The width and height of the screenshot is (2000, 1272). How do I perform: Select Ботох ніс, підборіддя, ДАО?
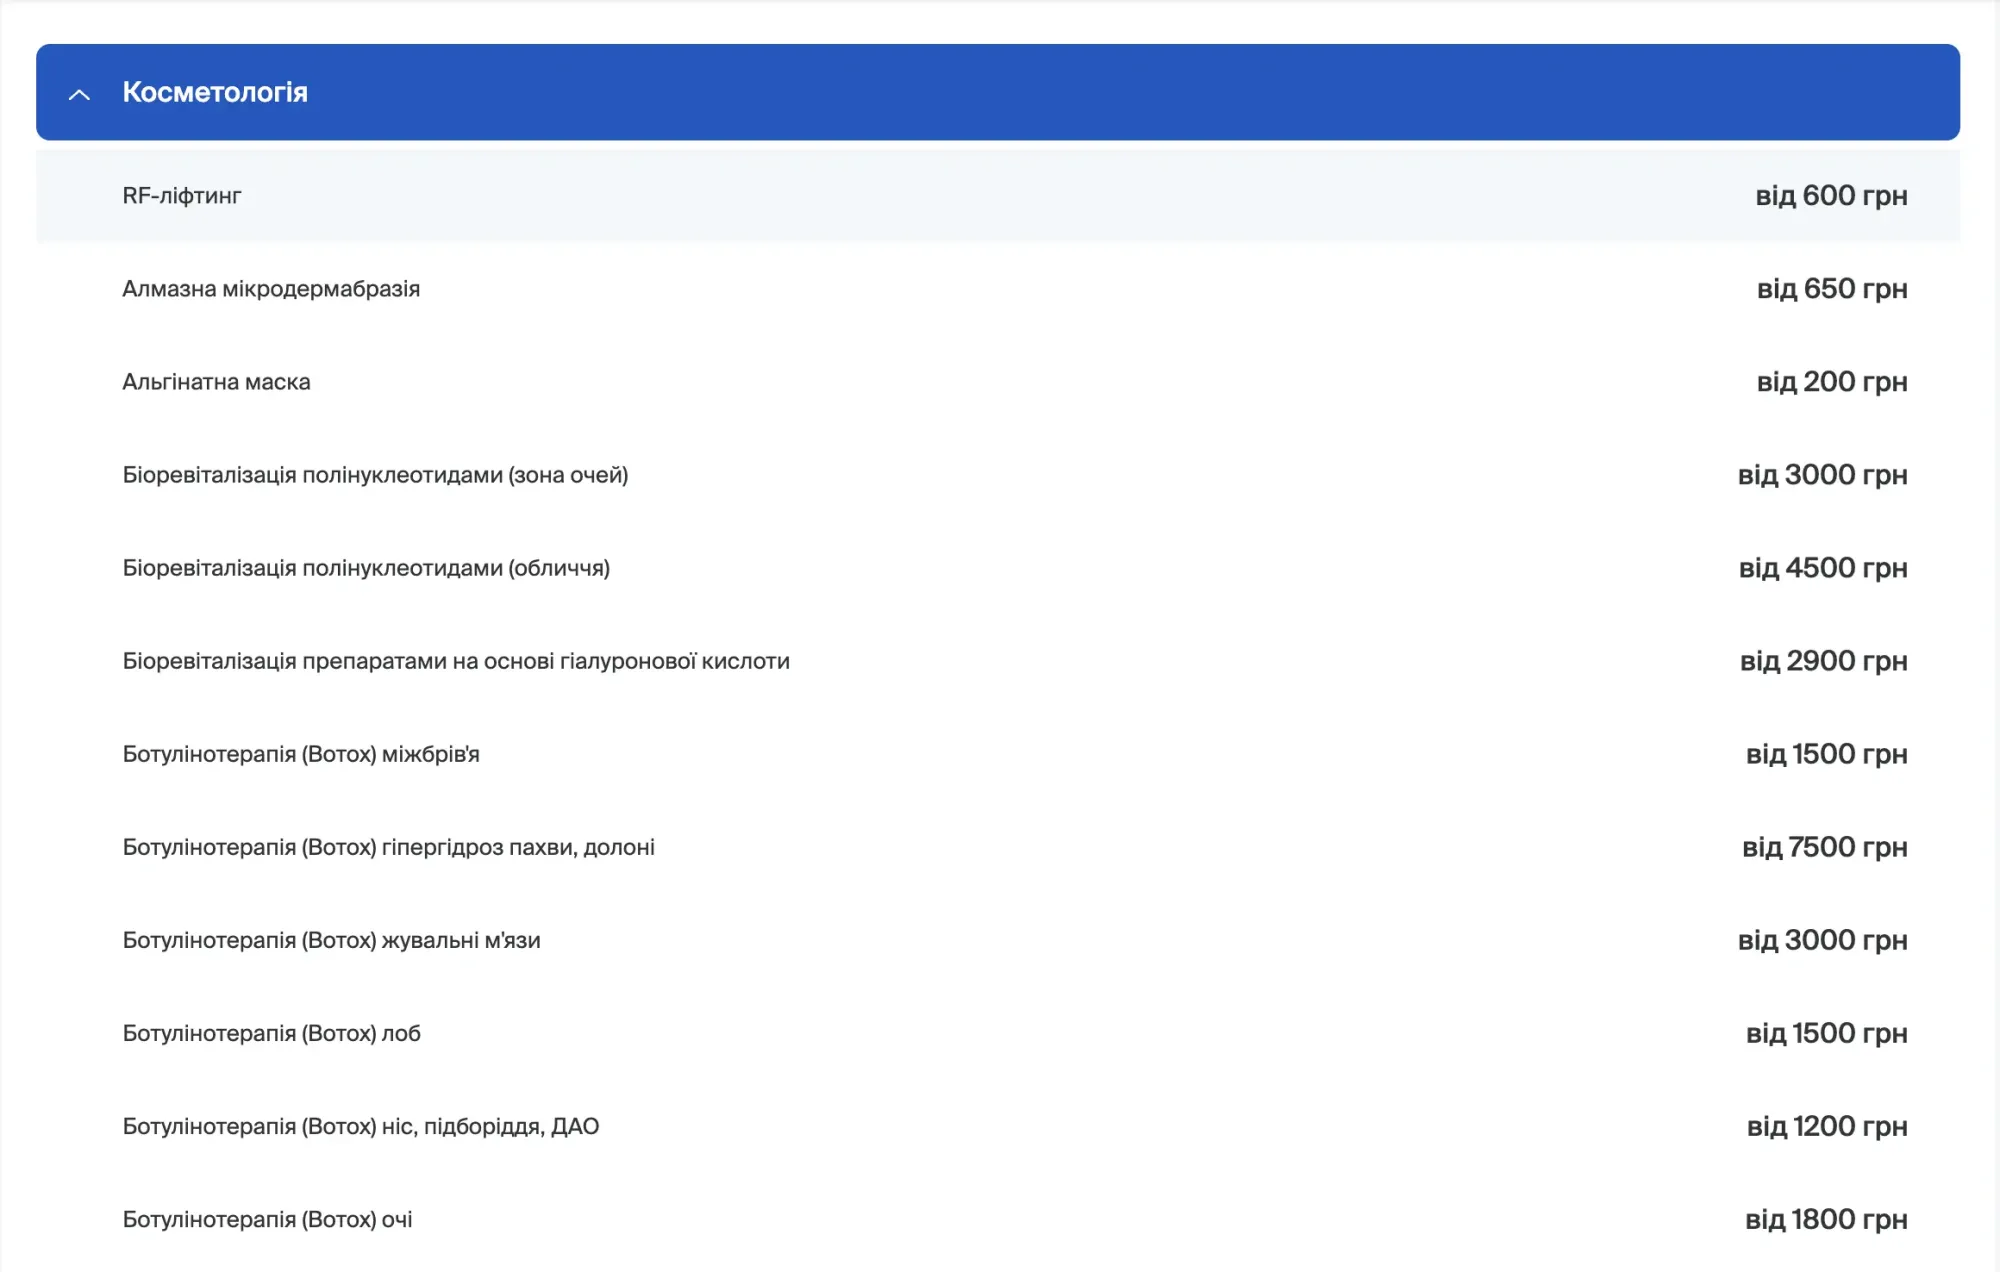pos(360,1126)
